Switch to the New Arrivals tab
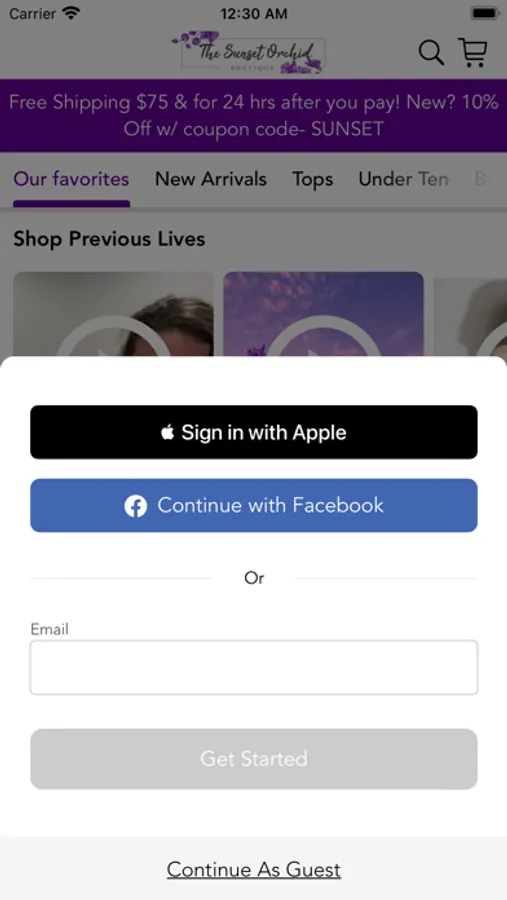Image resolution: width=507 pixels, height=900 pixels. [211, 179]
